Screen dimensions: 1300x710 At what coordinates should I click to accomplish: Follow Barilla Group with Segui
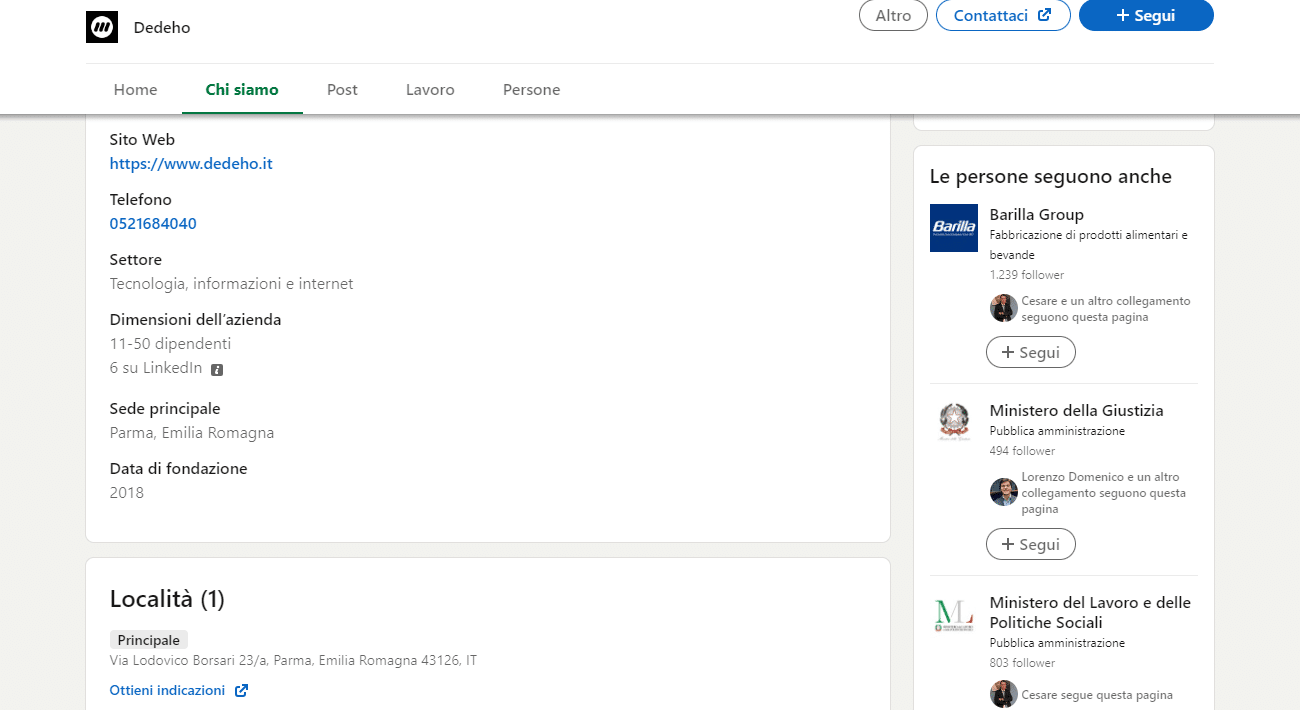[x=1031, y=352]
